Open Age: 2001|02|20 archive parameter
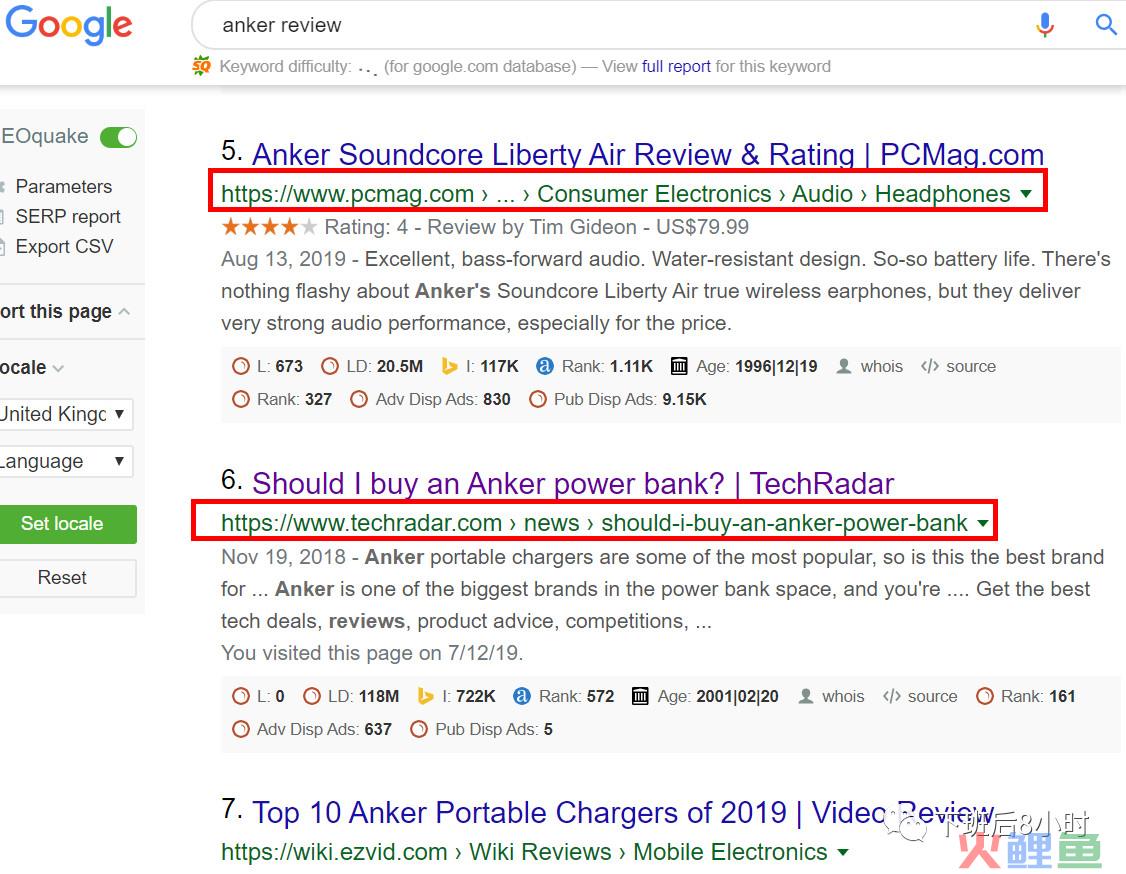This screenshot has height=874, width=1126. (705, 696)
